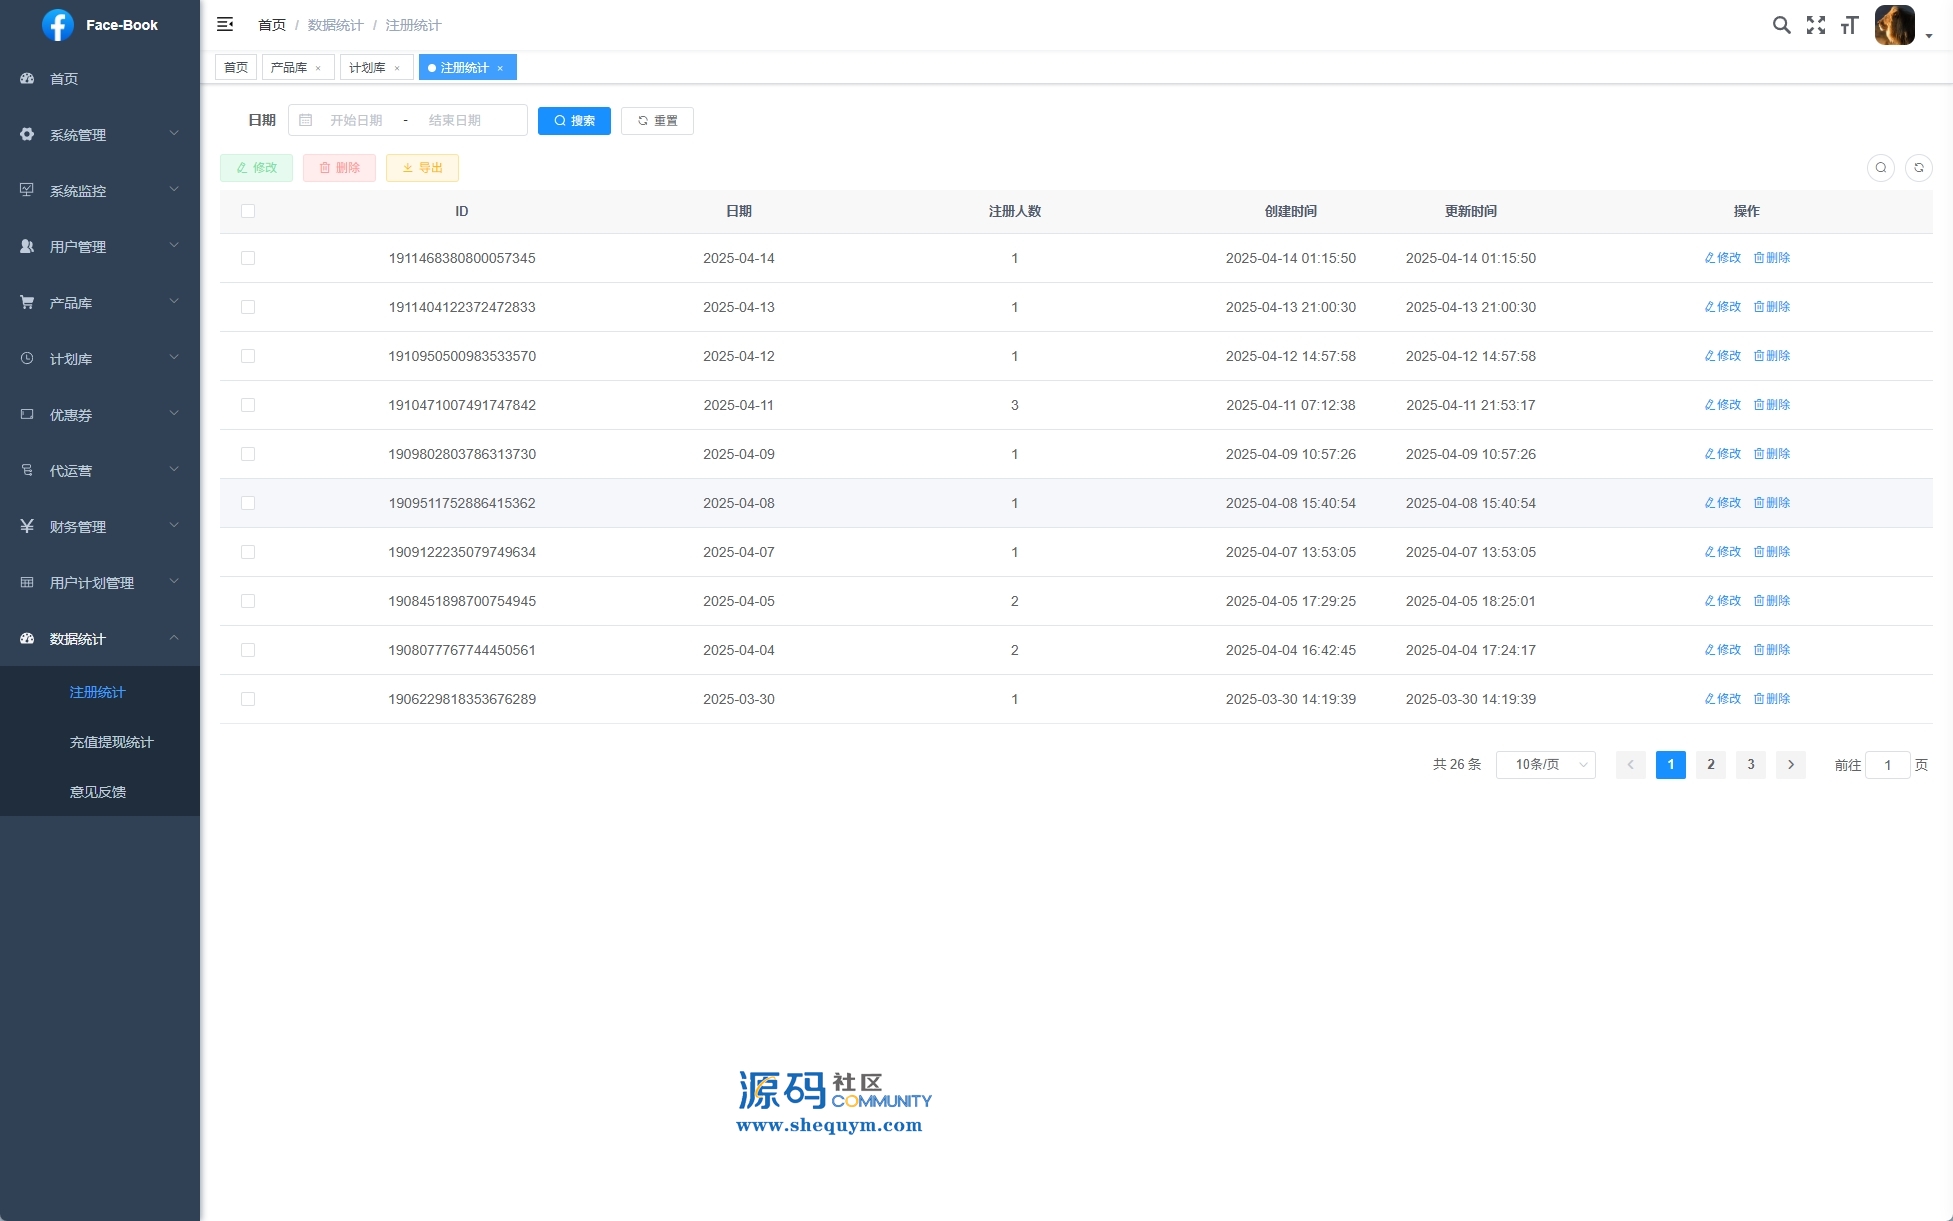1953x1221 pixels.
Task: Click the 开始日期 date input field
Action: pyautogui.click(x=356, y=121)
